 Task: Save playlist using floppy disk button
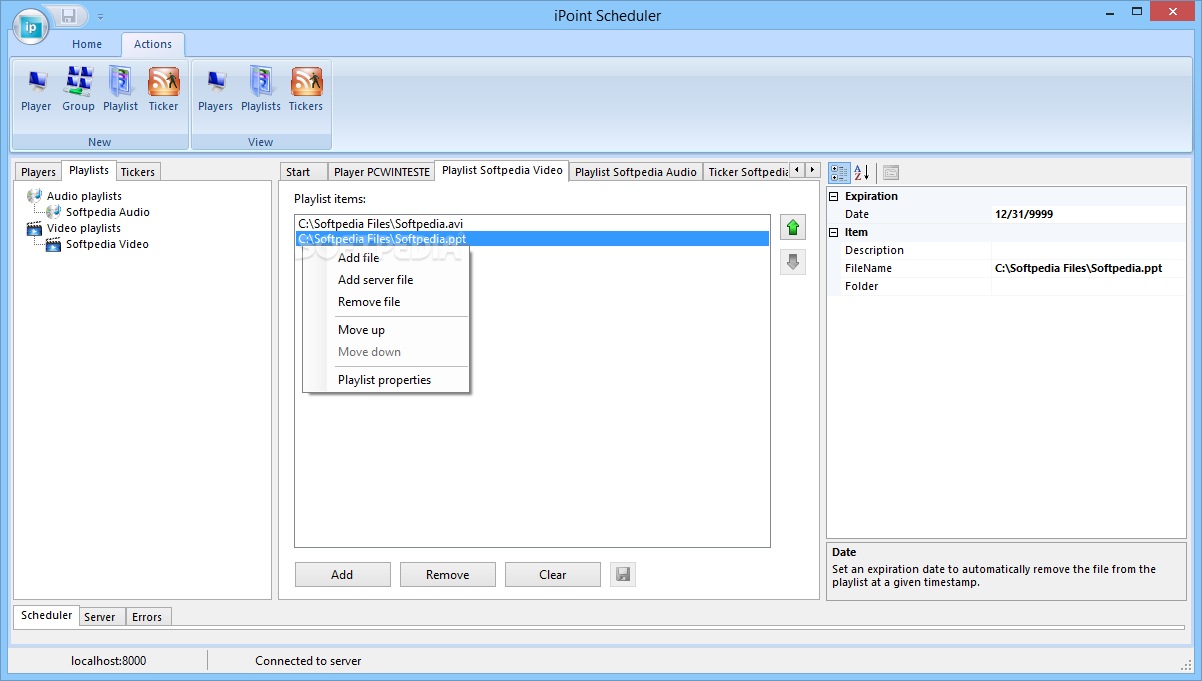click(x=623, y=575)
